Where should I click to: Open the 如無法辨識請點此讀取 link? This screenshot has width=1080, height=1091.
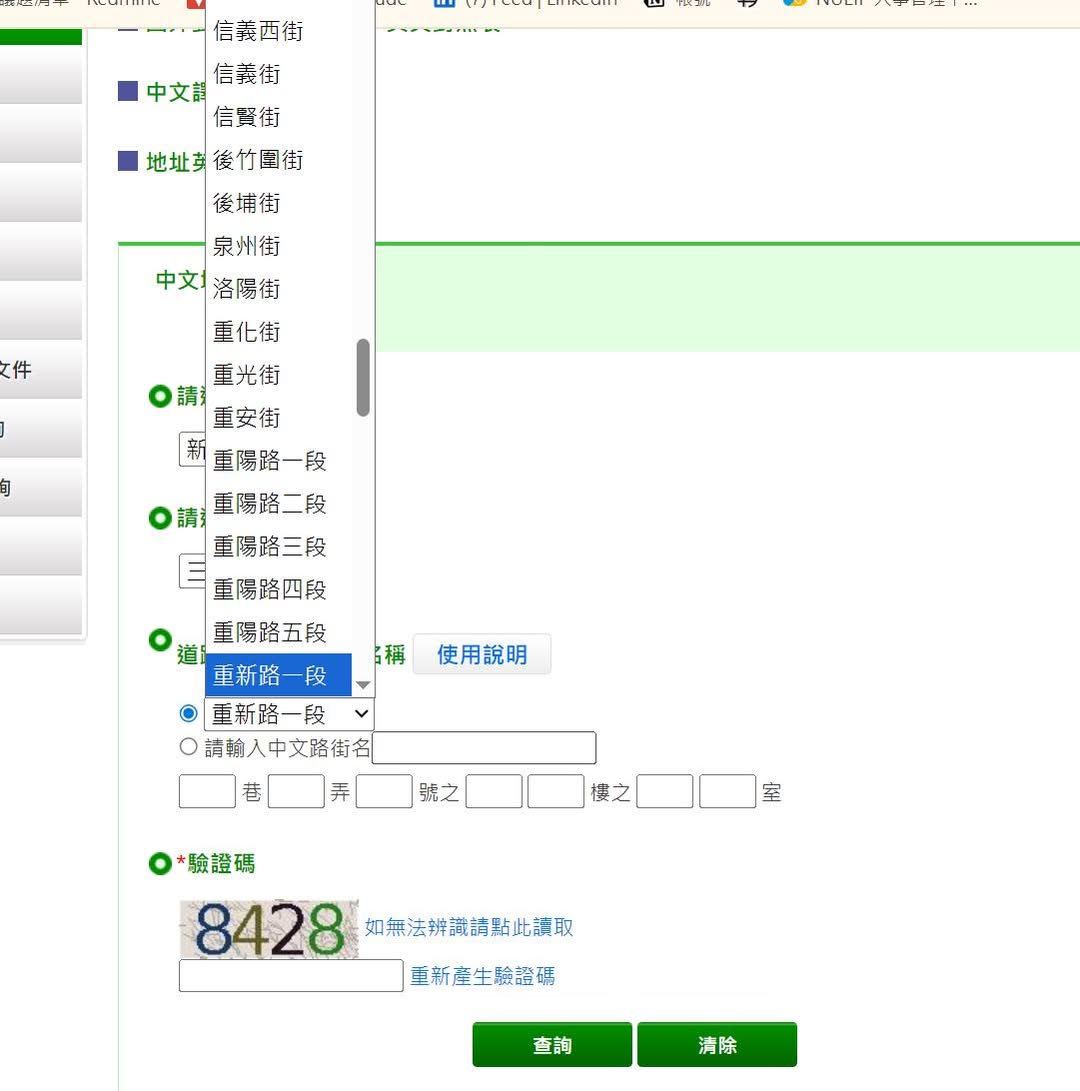[469, 927]
